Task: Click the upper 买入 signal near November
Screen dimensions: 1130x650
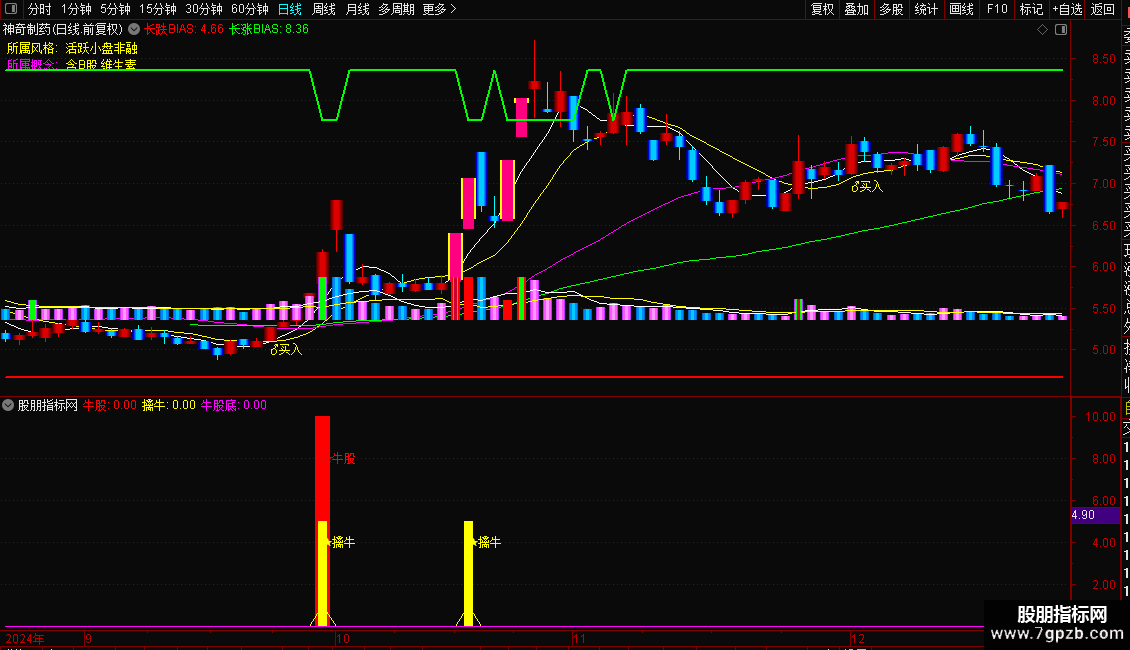Action: pos(867,187)
